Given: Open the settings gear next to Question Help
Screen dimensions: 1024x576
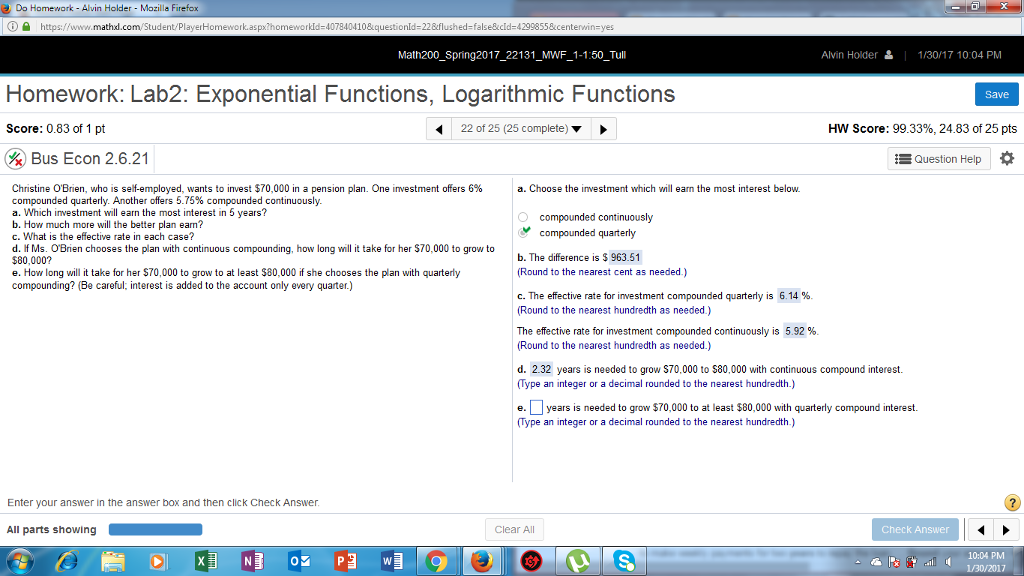Looking at the screenshot, I should click(x=1006, y=159).
